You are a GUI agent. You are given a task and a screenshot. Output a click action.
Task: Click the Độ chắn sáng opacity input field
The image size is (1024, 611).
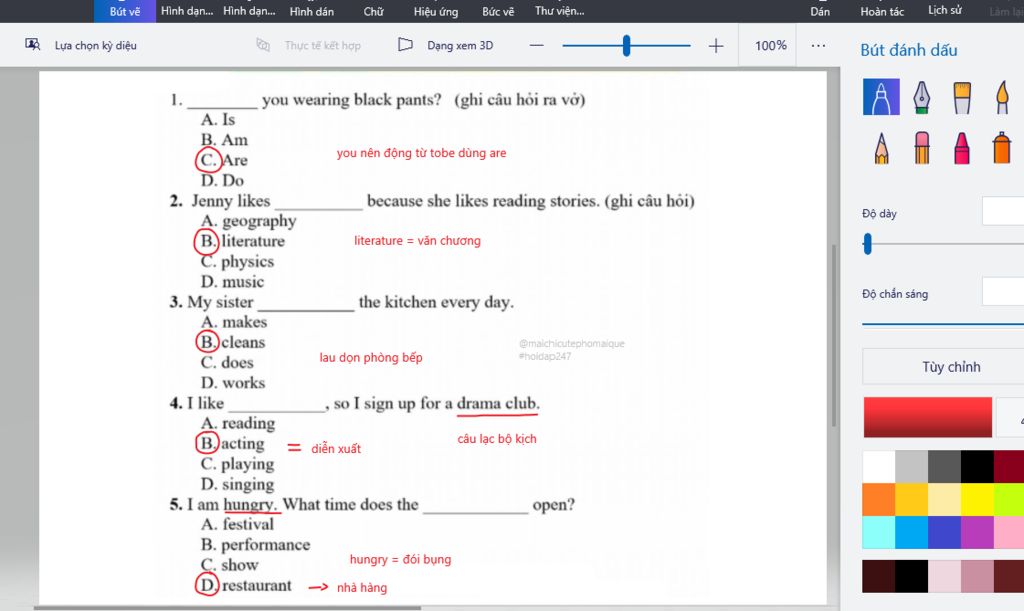[1003, 291]
